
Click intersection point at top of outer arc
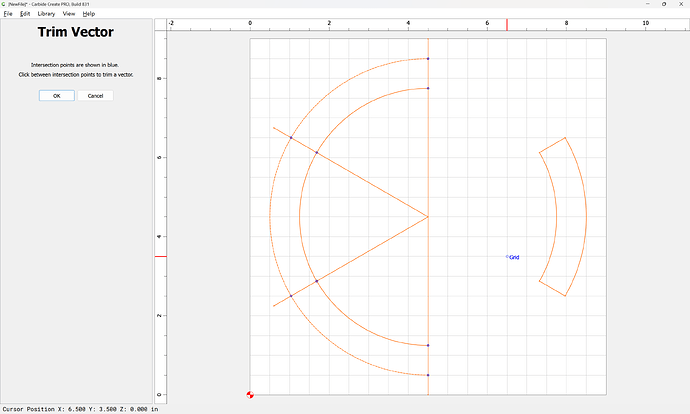(428, 59)
